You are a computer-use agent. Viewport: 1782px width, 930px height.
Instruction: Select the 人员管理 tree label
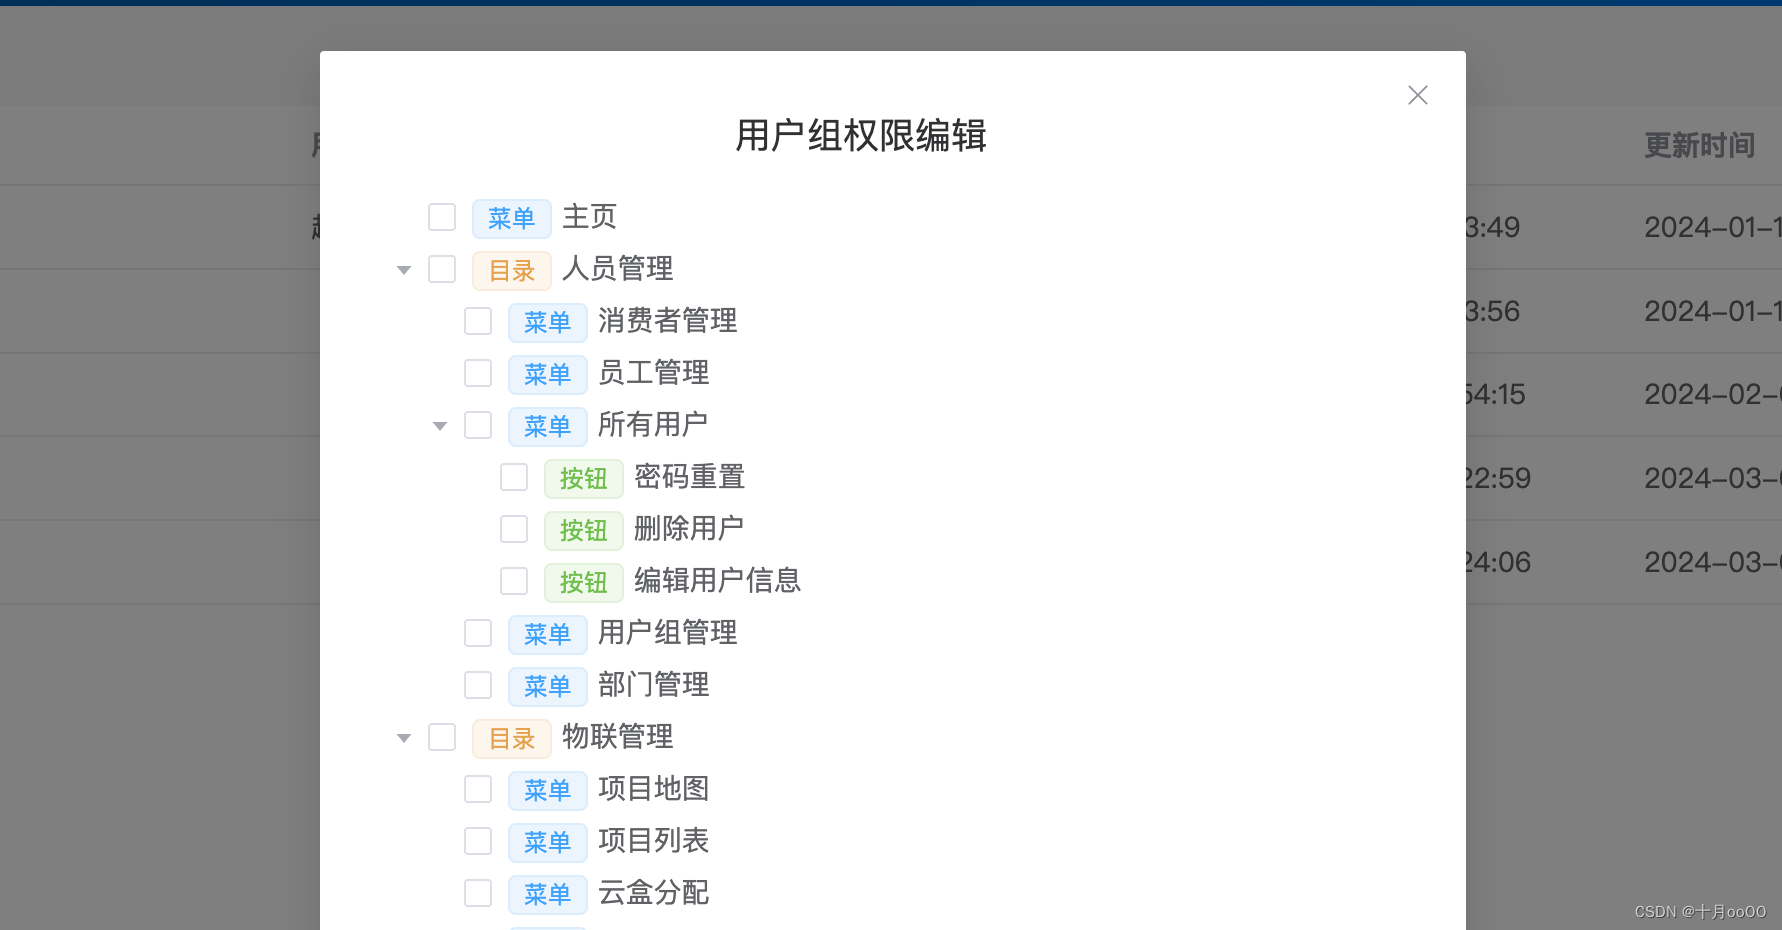point(618,269)
